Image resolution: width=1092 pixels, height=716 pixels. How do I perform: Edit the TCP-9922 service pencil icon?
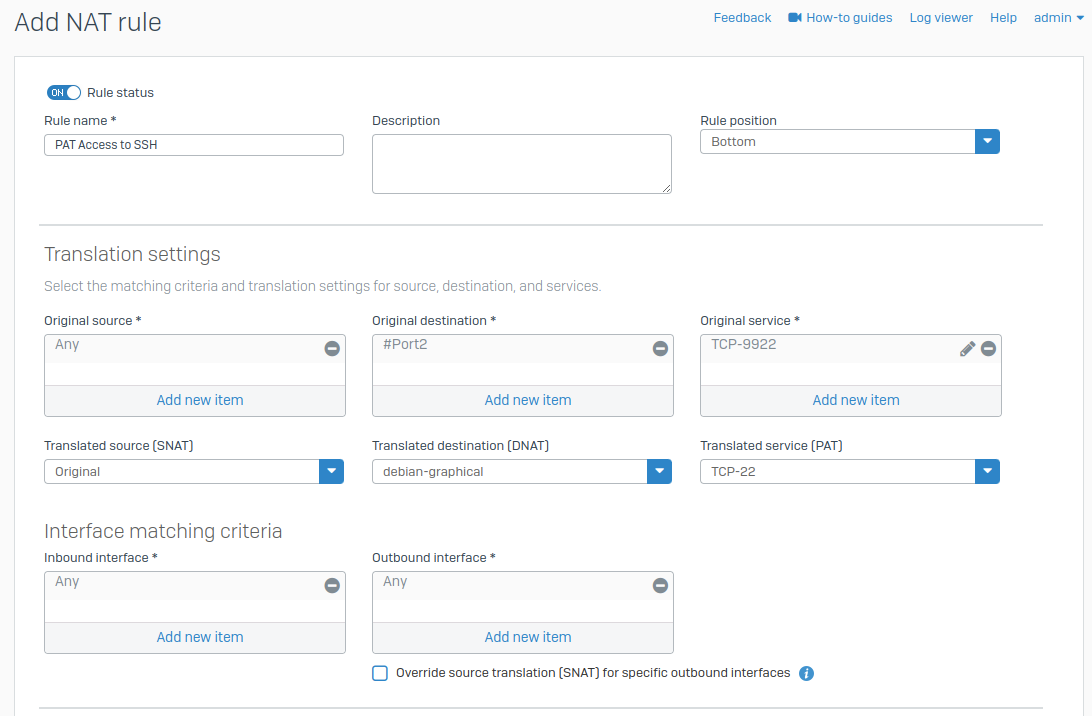(x=967, y=349)
